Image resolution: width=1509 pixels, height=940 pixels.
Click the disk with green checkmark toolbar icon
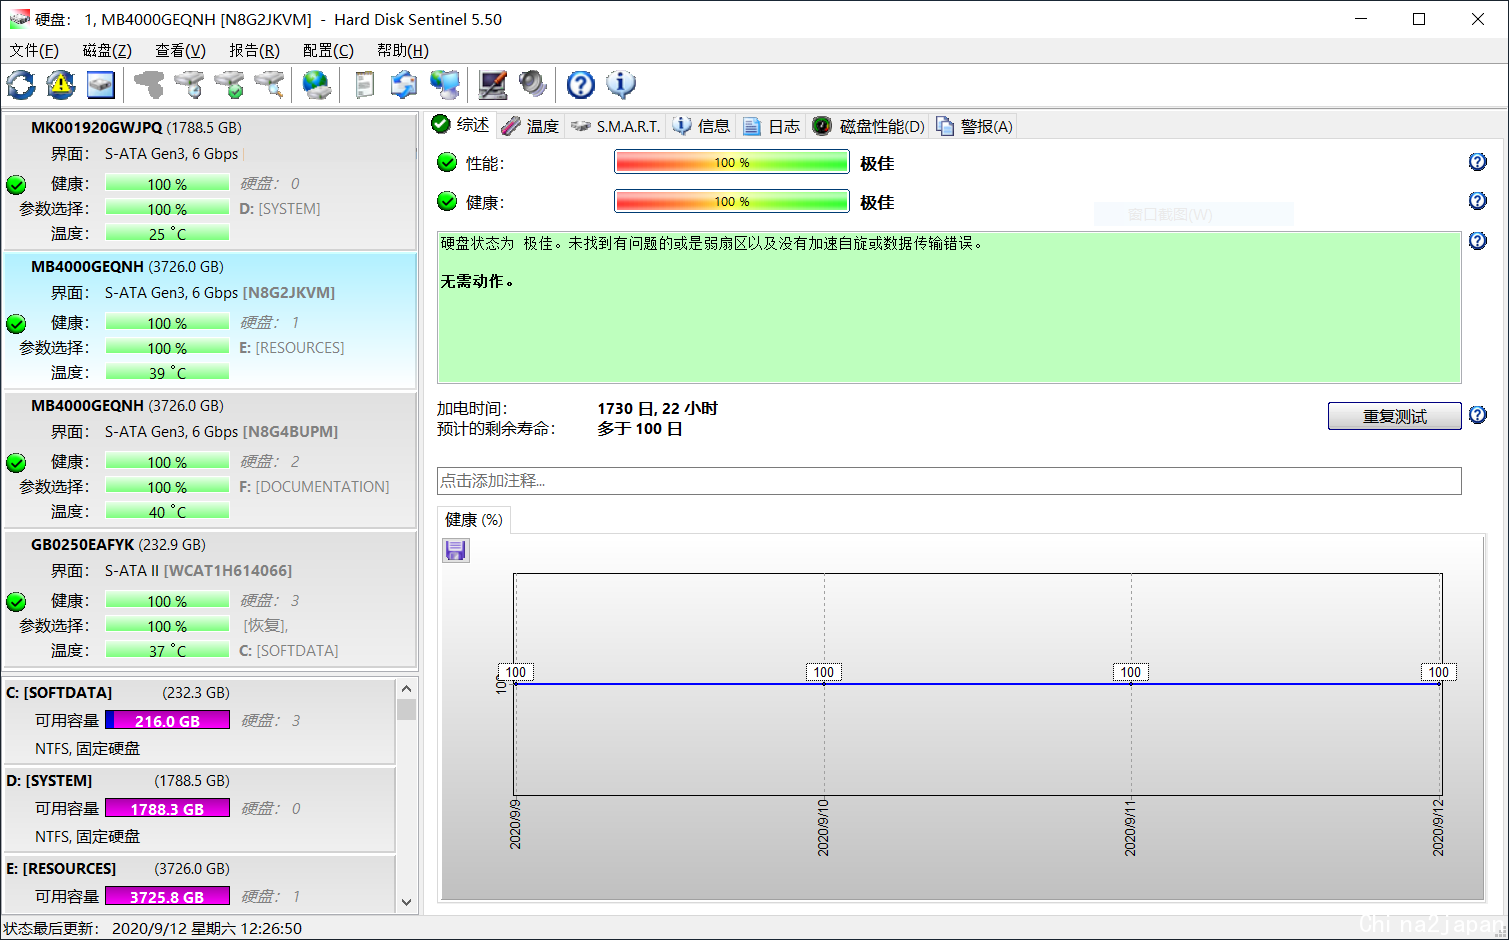[x=229, y=85]
